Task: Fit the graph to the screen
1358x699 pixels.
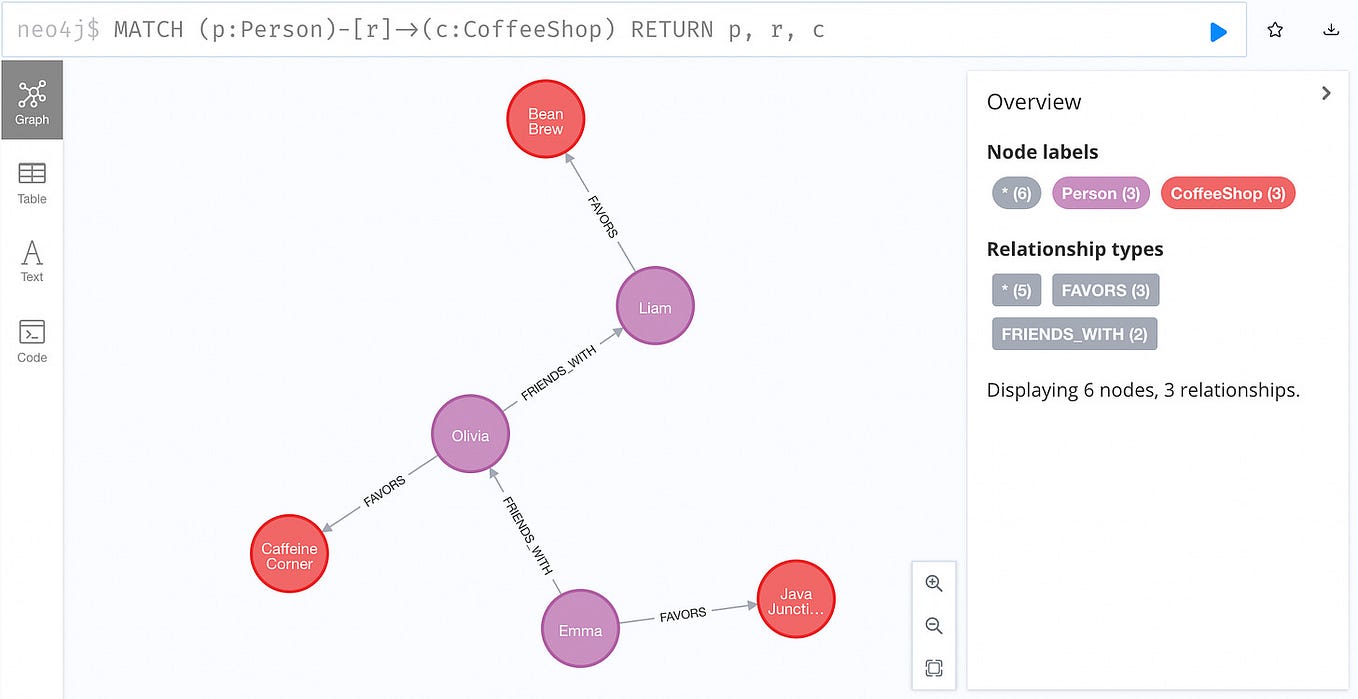Action: click(x=933, y=668)
